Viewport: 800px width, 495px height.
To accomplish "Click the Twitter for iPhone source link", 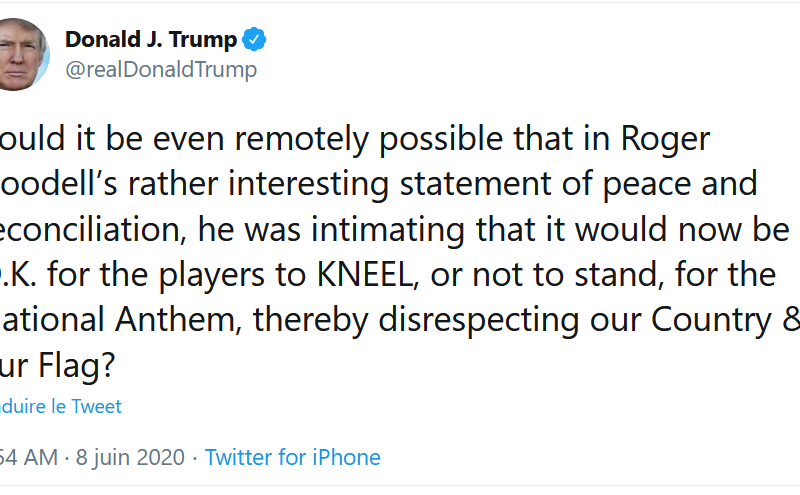I will pyautogui.click(x=292, y=457).
